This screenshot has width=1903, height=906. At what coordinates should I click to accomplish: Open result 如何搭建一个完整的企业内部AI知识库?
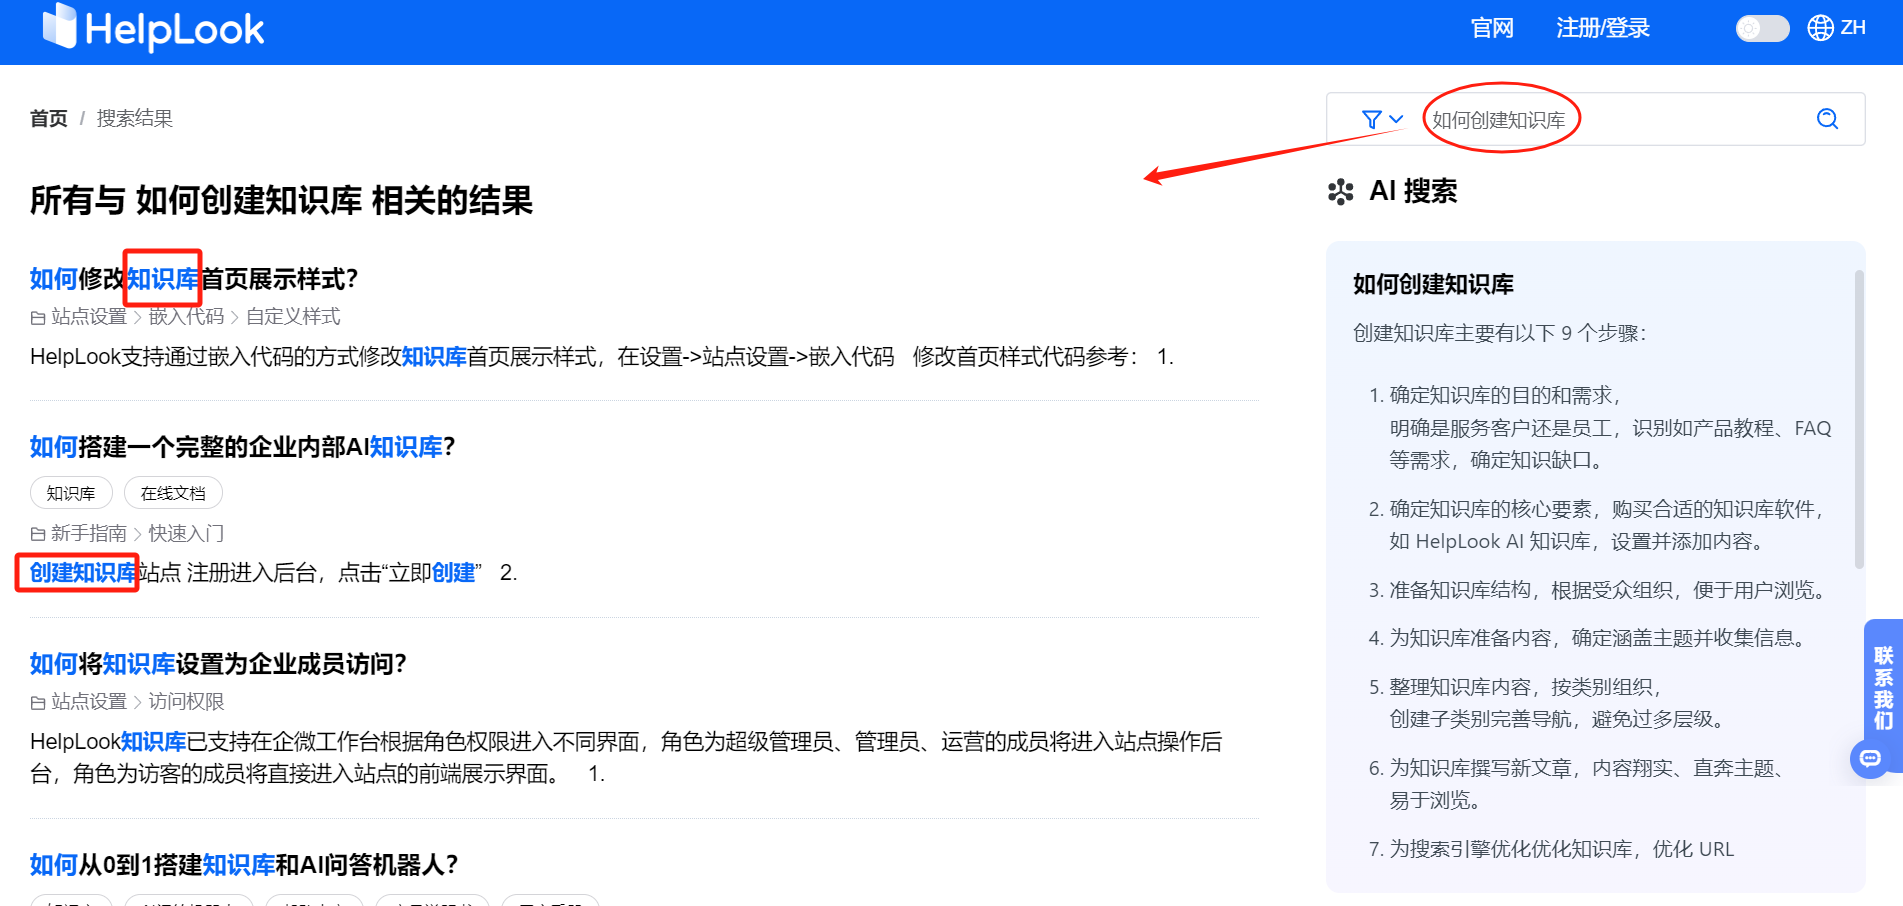coord(243,447)
